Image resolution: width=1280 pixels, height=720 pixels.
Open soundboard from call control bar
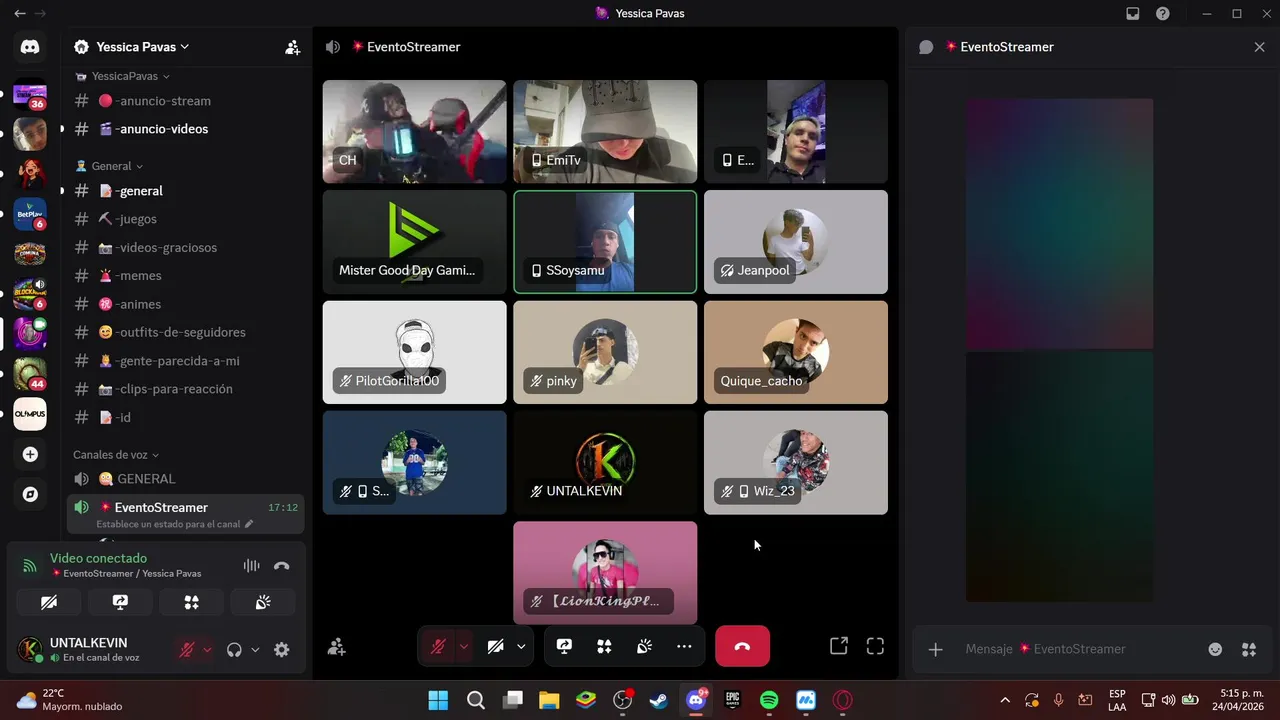(644, 647)
